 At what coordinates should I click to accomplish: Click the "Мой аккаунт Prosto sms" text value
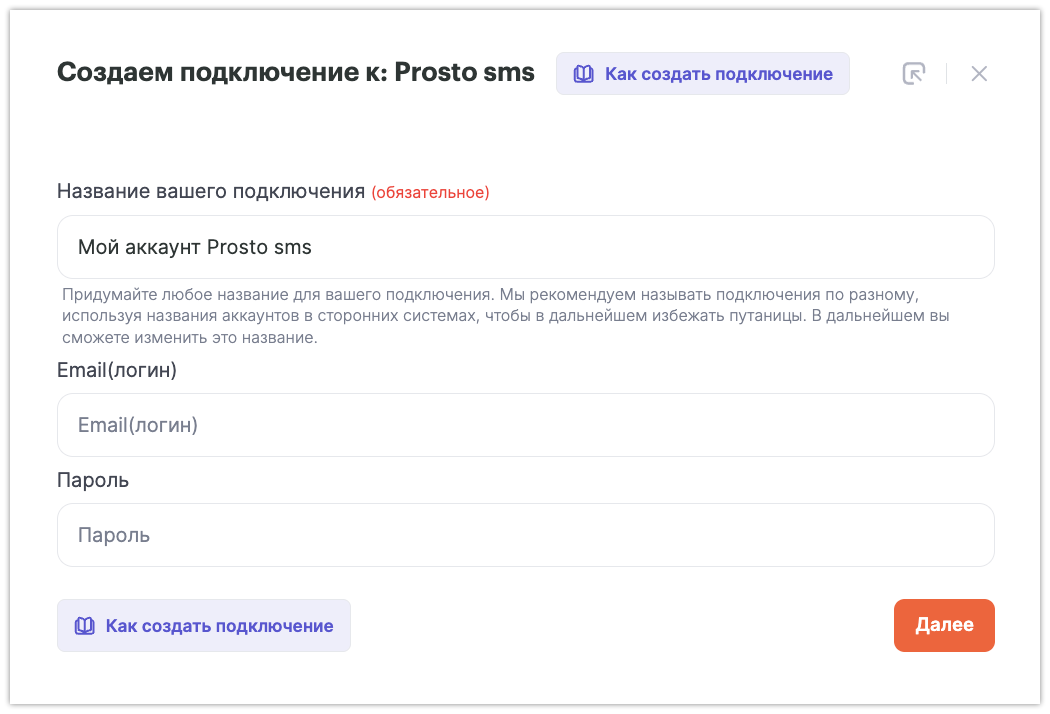(195, 247)
